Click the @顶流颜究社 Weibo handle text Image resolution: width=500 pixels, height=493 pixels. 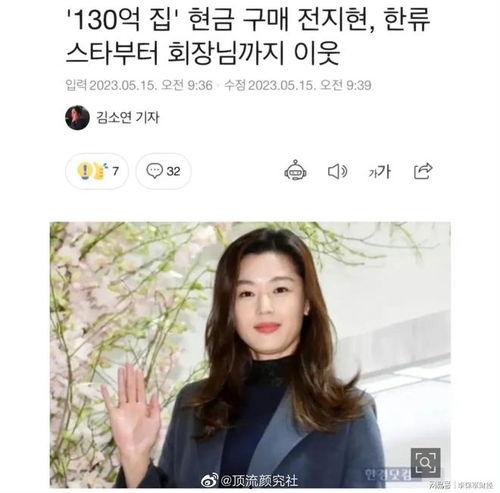[259, 480]
